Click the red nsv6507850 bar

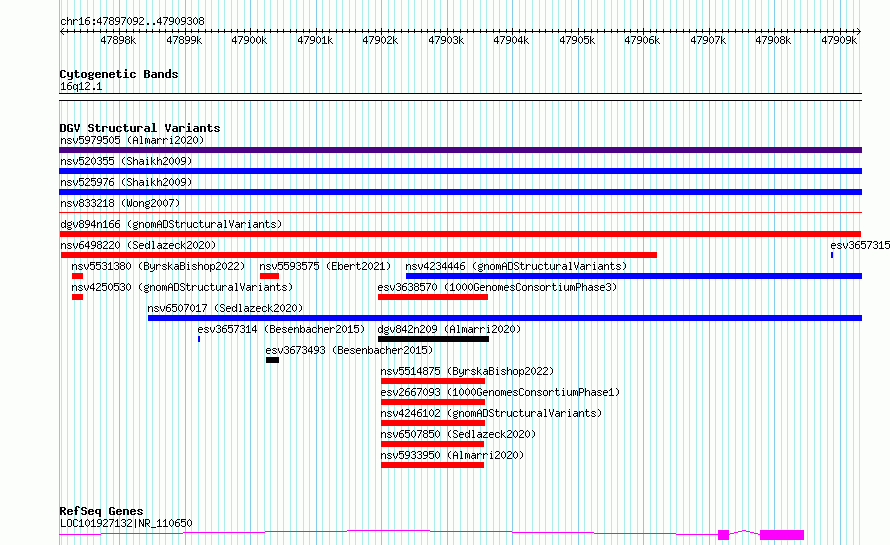433,444
